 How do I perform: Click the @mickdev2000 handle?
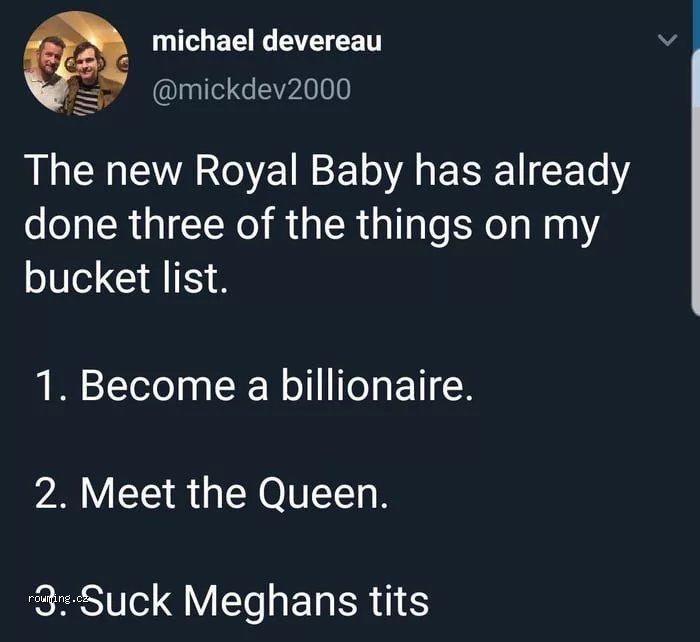click(251, 89)
